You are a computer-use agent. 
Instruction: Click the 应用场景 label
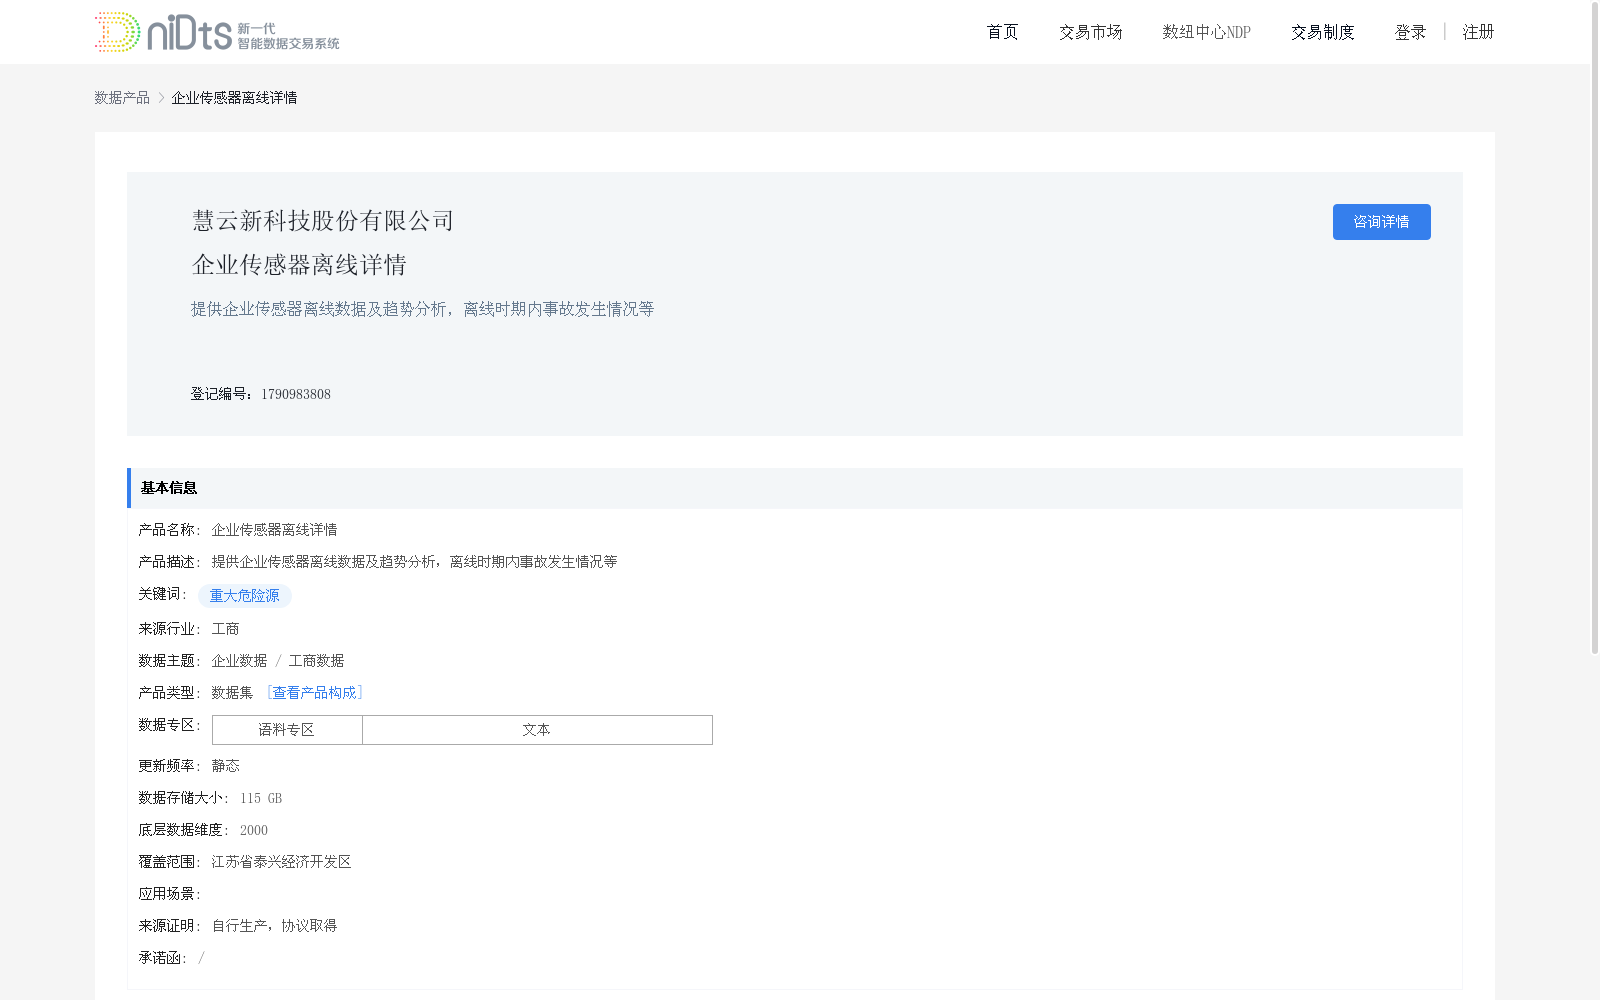pos(169,894)
